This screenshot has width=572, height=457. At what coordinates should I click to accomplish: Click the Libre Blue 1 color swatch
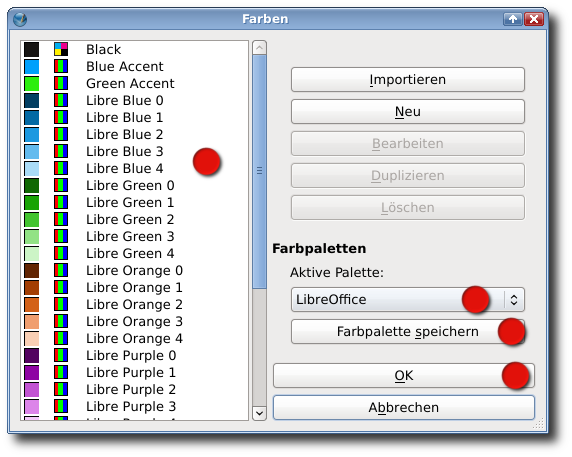[32, 117]
